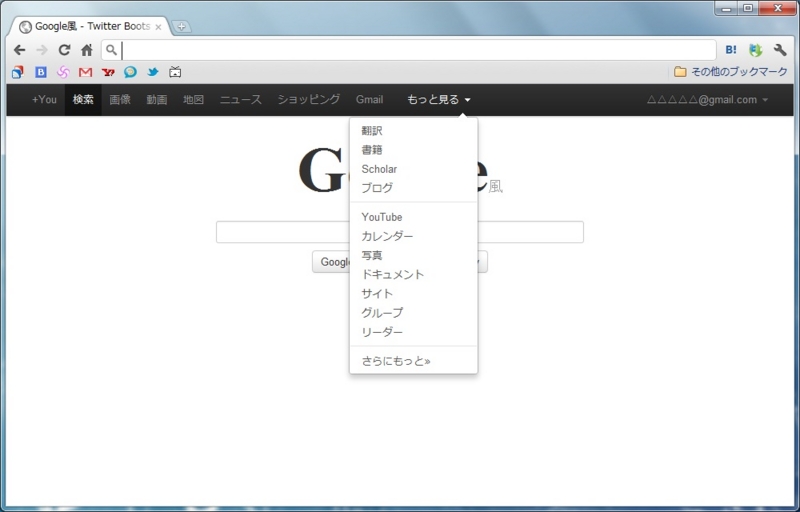The image size is (800, 512).
Task: Choose グループ from the dropdown menu
Action: click(382, 313)
